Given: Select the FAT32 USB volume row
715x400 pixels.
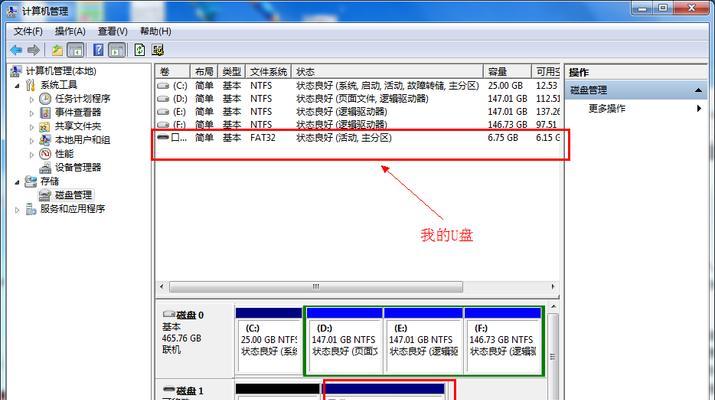Looking at the screenshot, I should 358,138.
